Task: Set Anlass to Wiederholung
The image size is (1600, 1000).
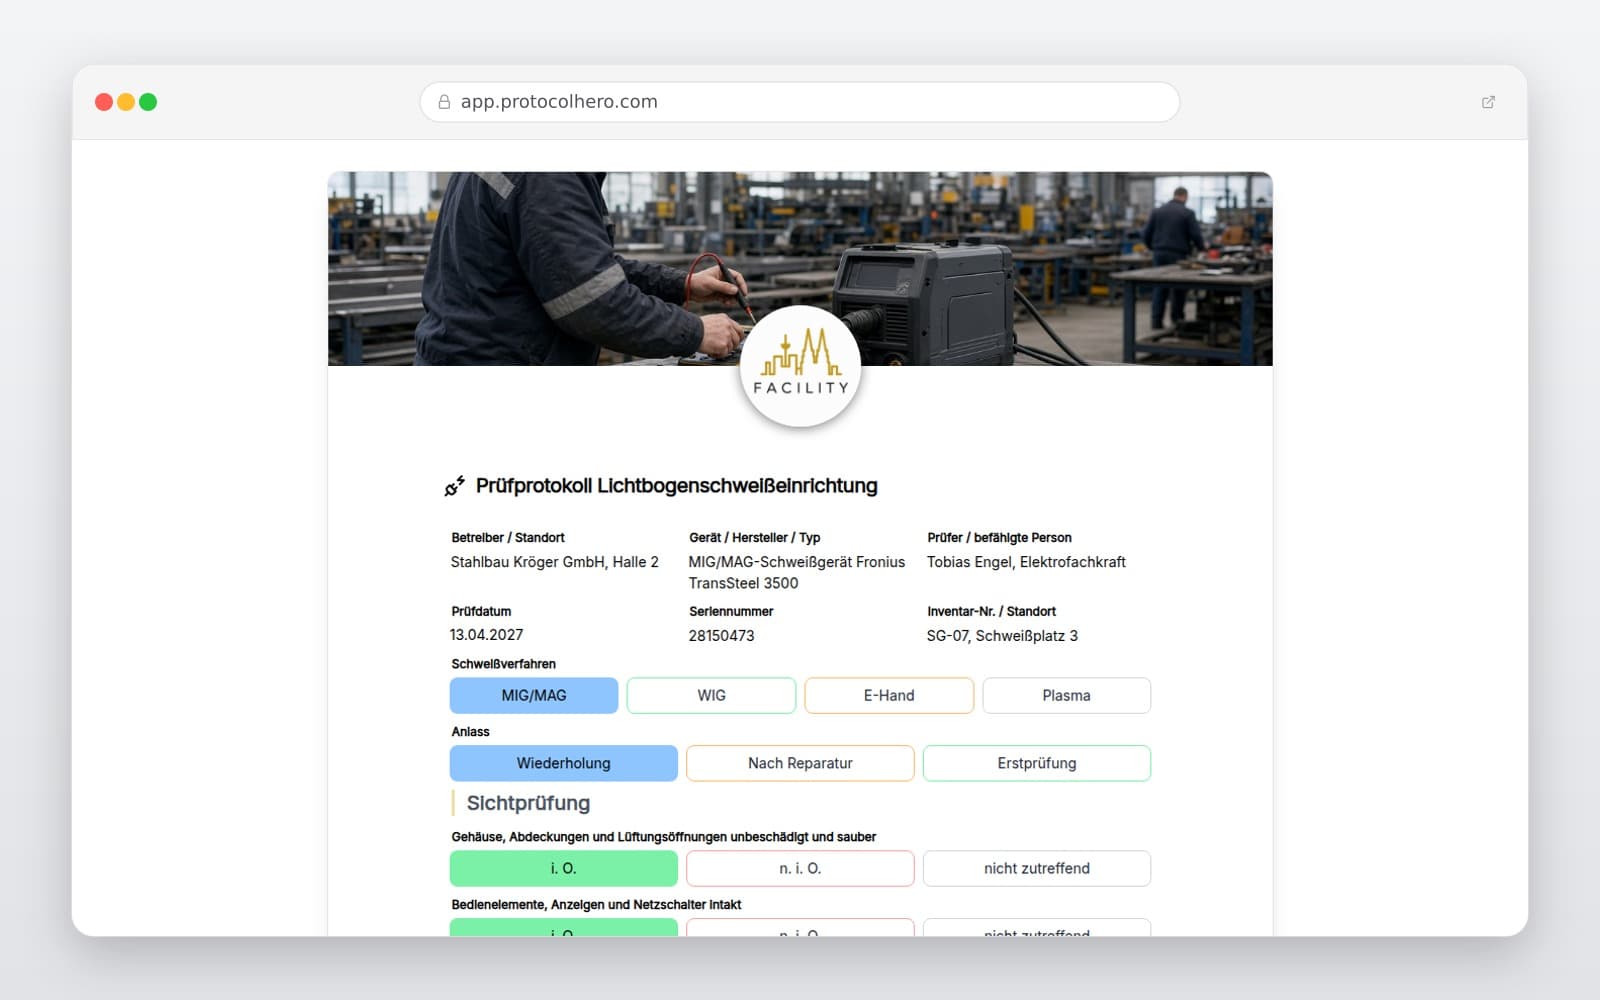Action: coord(564,763)
